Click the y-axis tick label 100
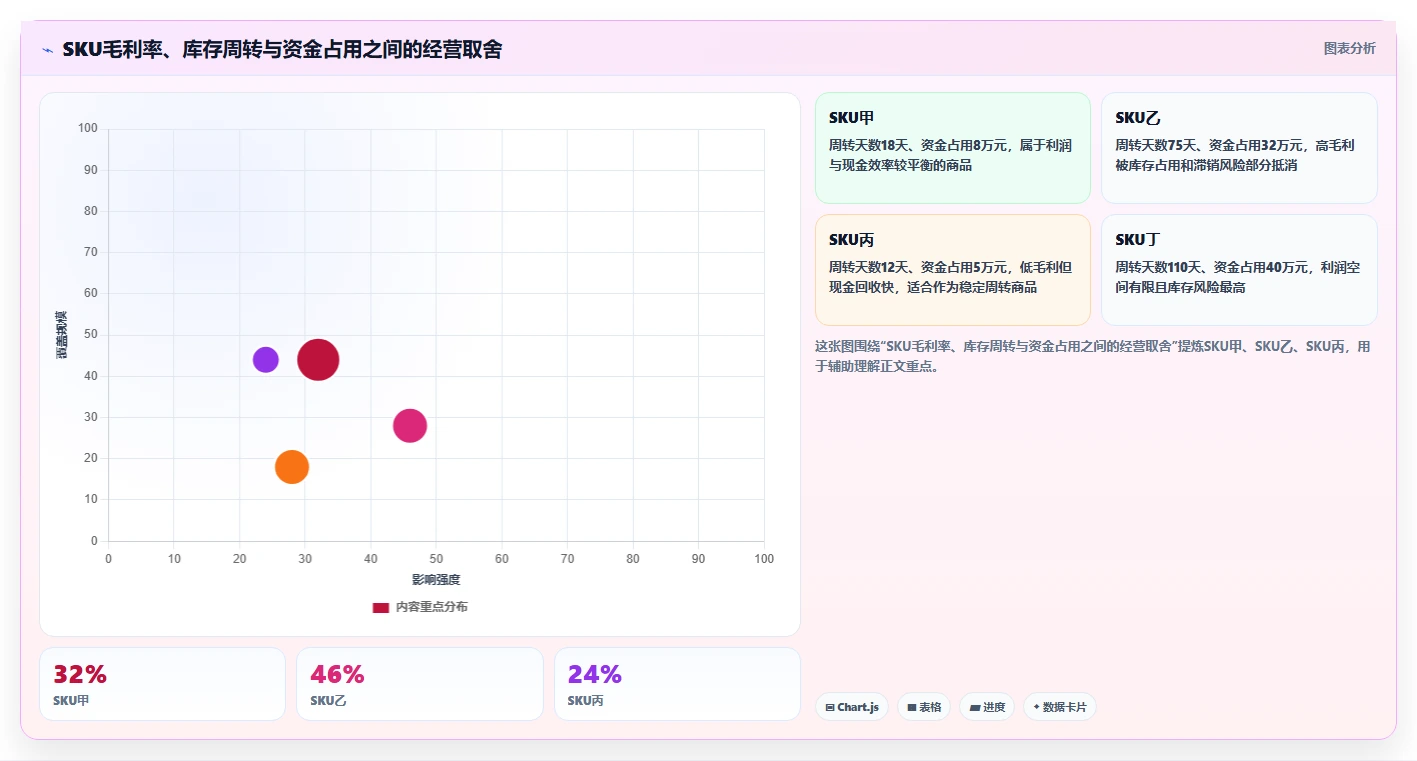The height and width of the screenshot is (761, 1417). click(x=88, y=128)
